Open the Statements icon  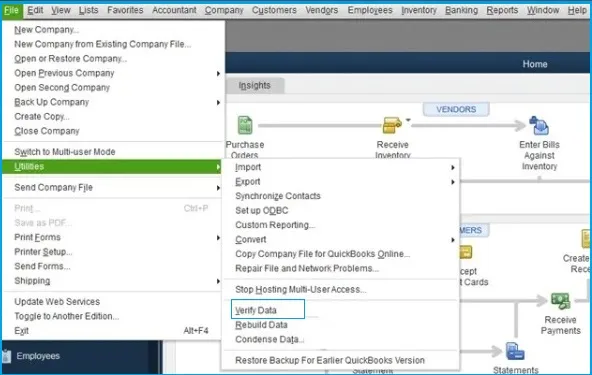[x=515, y=351]
